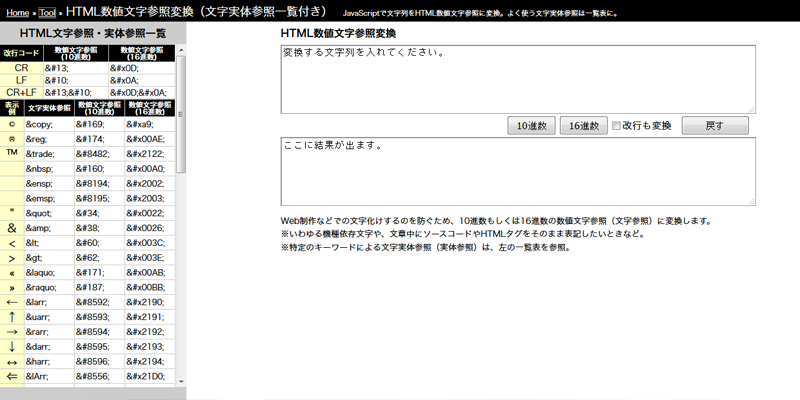Click the &#x0D;&#x0A; hex cell
The height and width of the screenshot is (400, 800).
(142, 92)
